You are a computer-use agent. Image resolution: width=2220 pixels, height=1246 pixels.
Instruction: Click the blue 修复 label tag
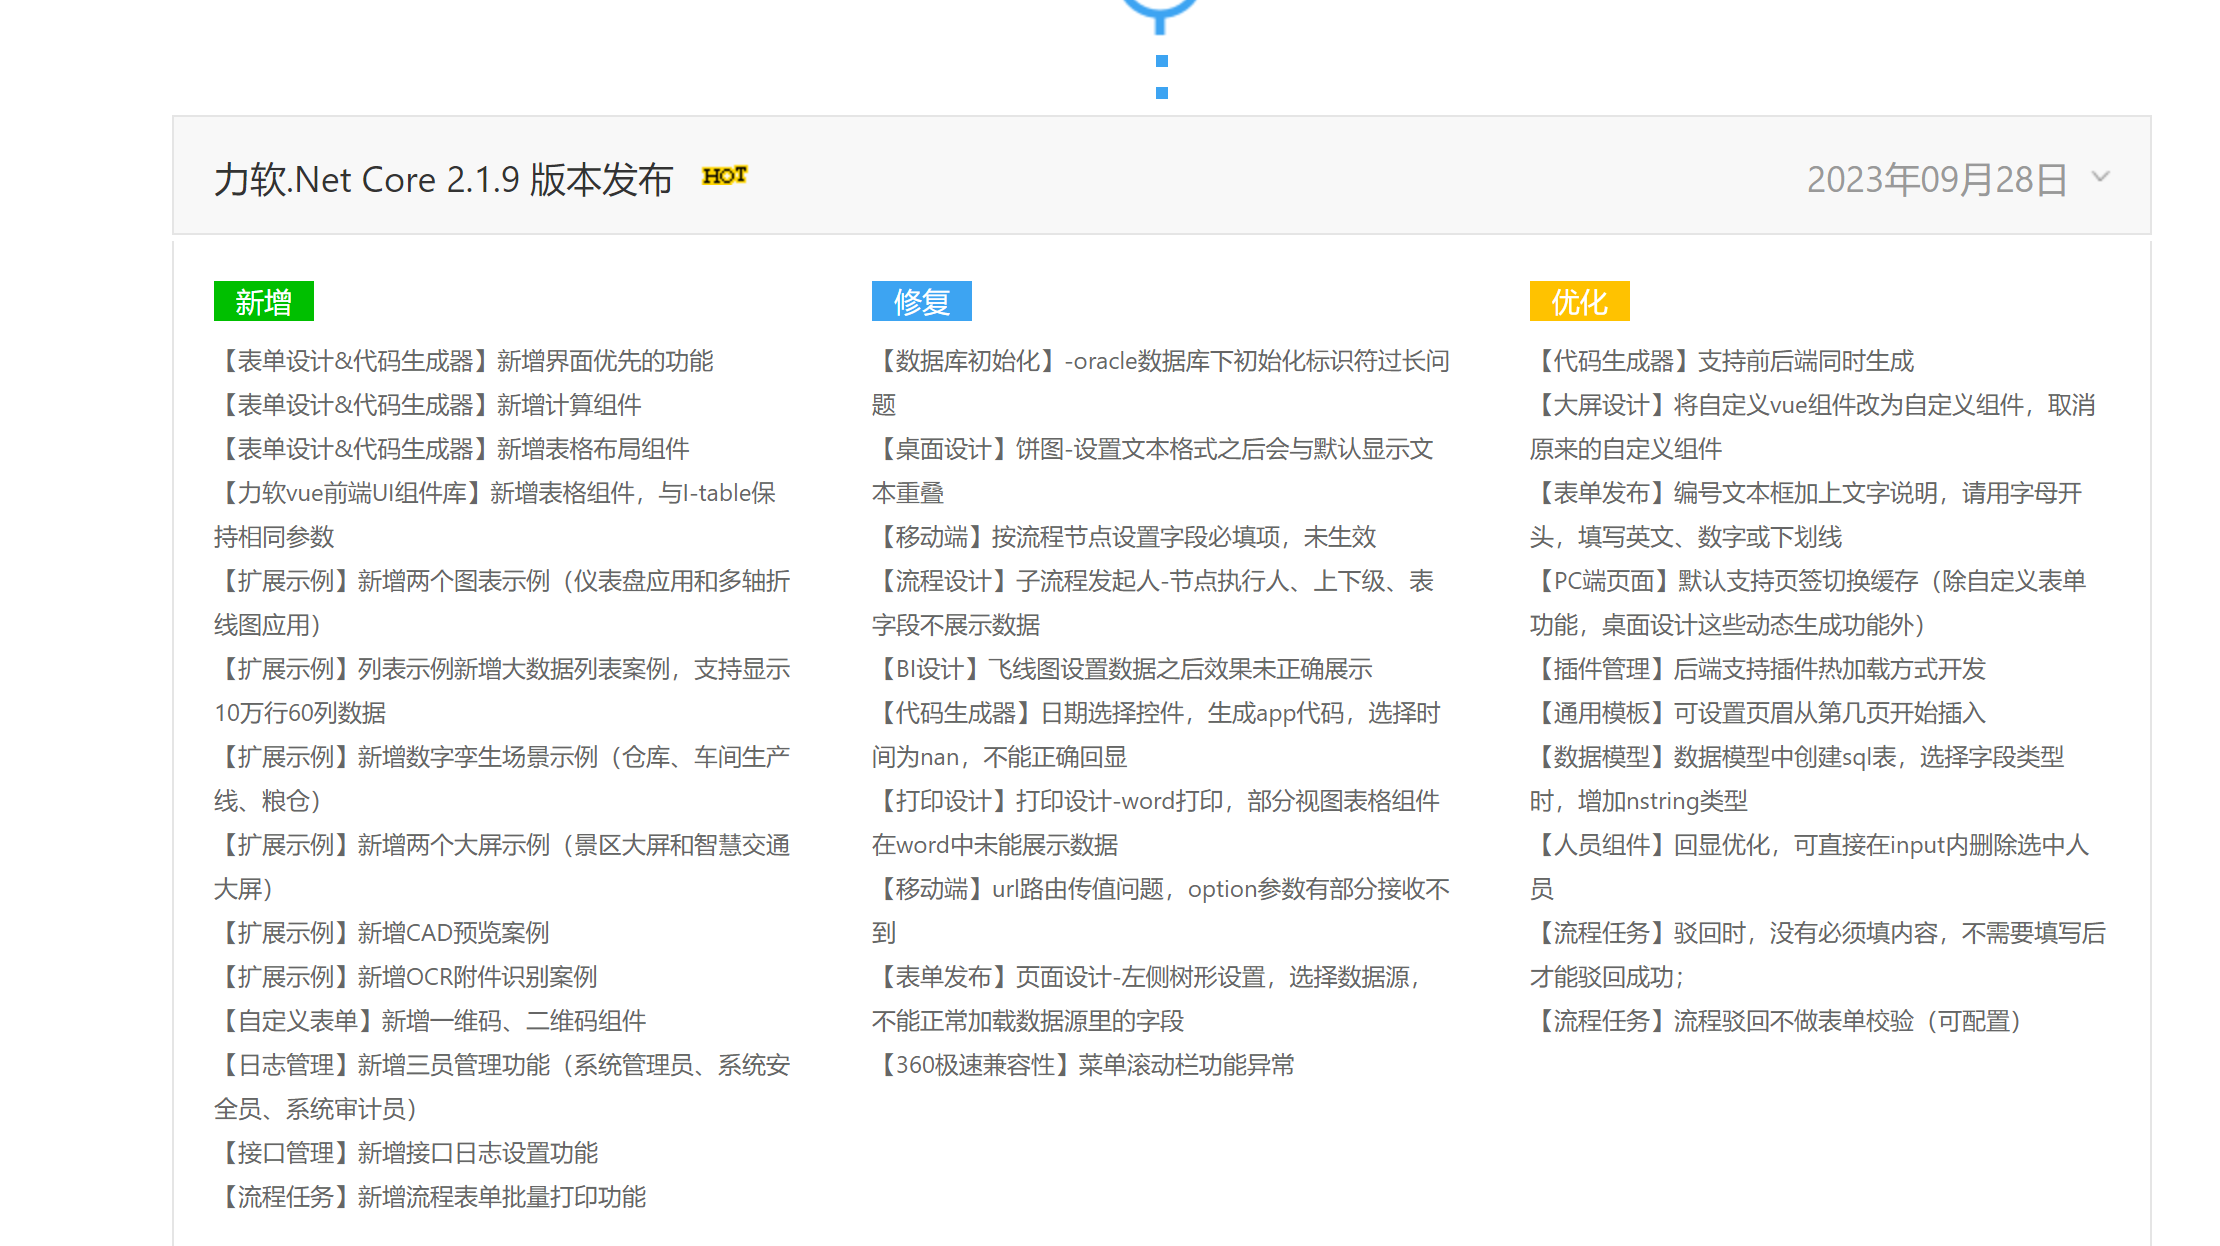(x=921, y=301)
